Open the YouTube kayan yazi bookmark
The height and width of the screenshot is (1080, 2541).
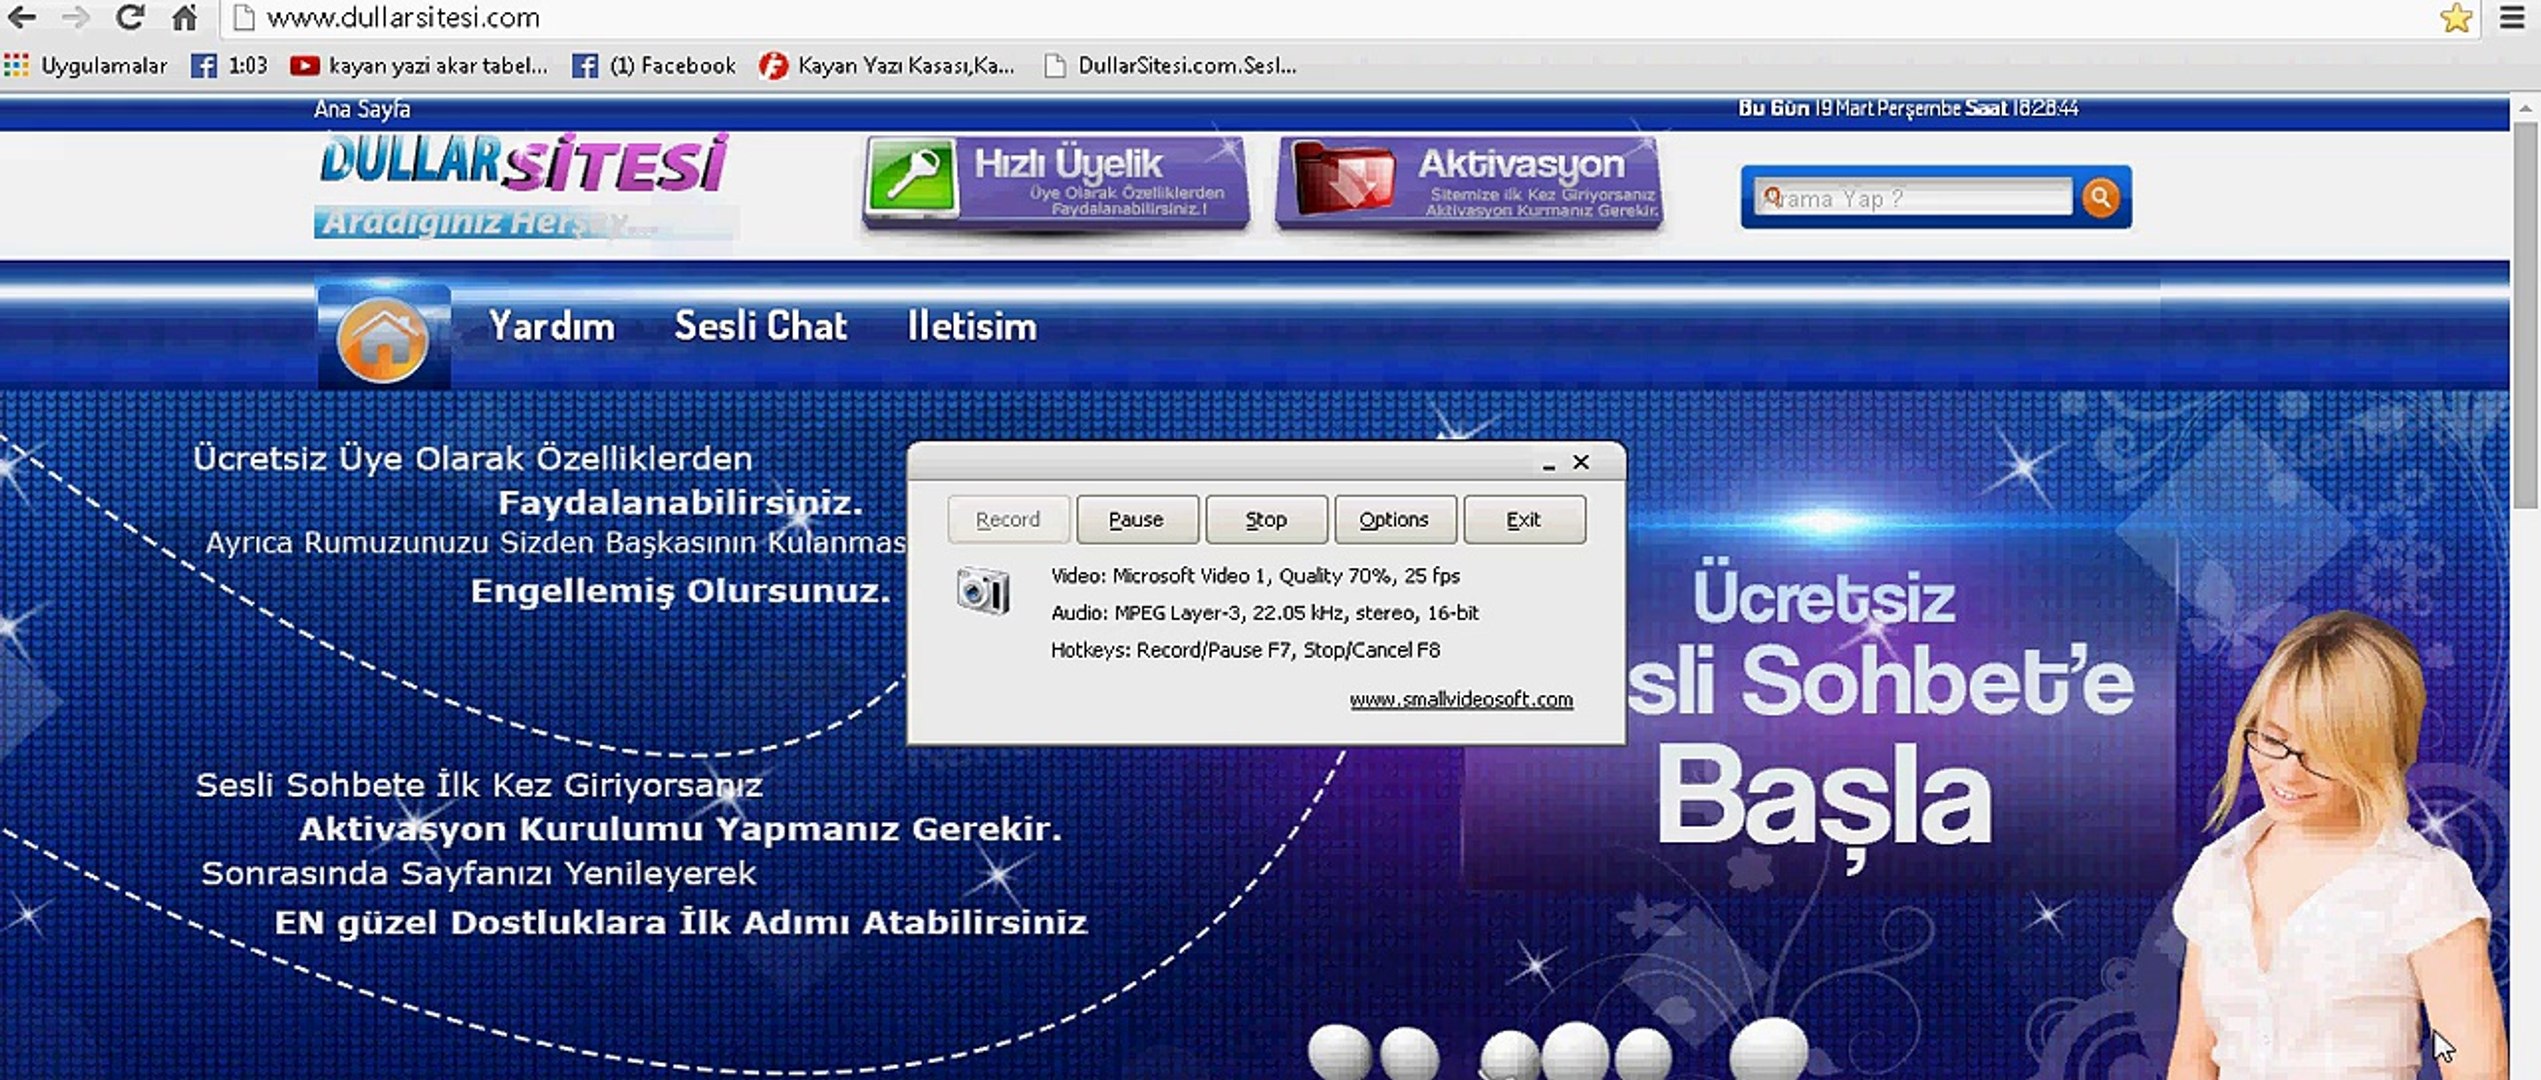click(419, 66)
